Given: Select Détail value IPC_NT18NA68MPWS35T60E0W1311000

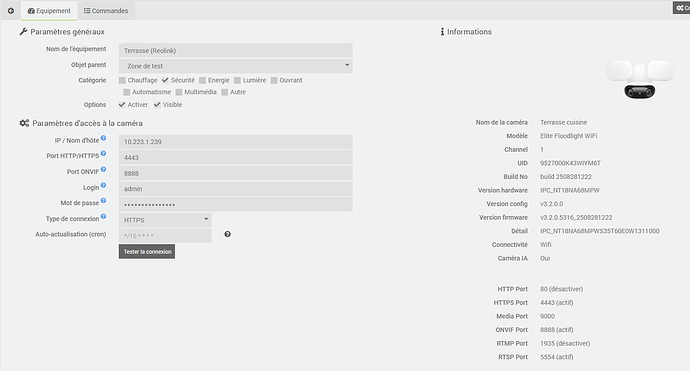Looking at the screenshot, I should 600,231.
